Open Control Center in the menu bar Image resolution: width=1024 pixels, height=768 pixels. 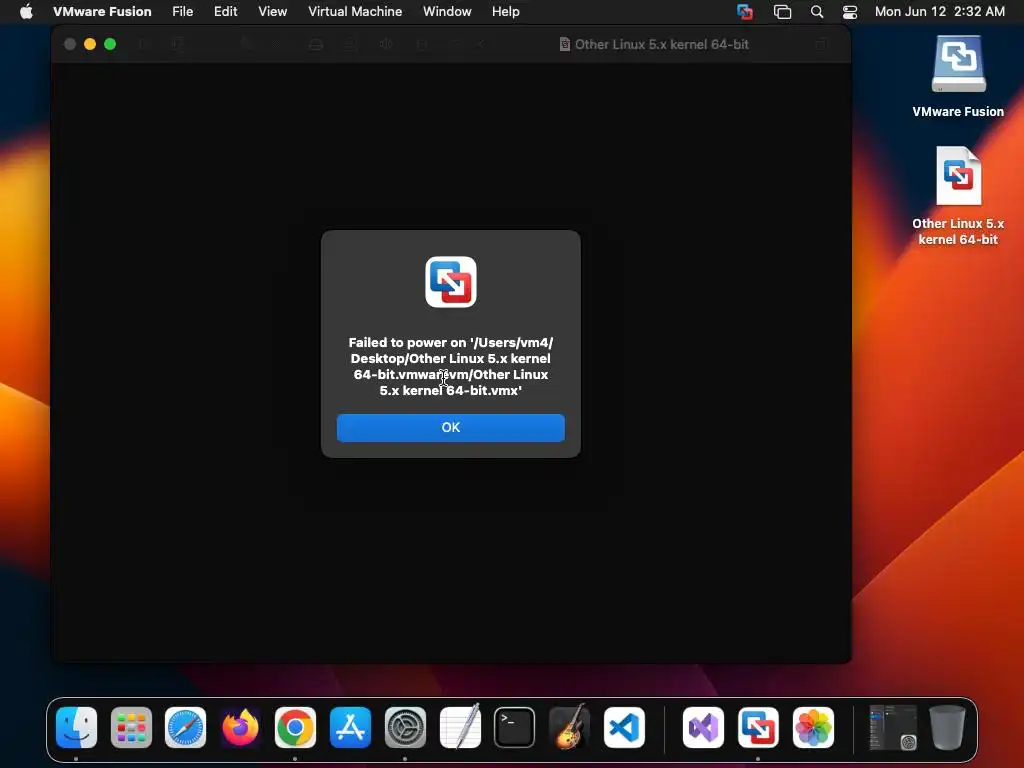pyautogui.click(x=850, y=12)
